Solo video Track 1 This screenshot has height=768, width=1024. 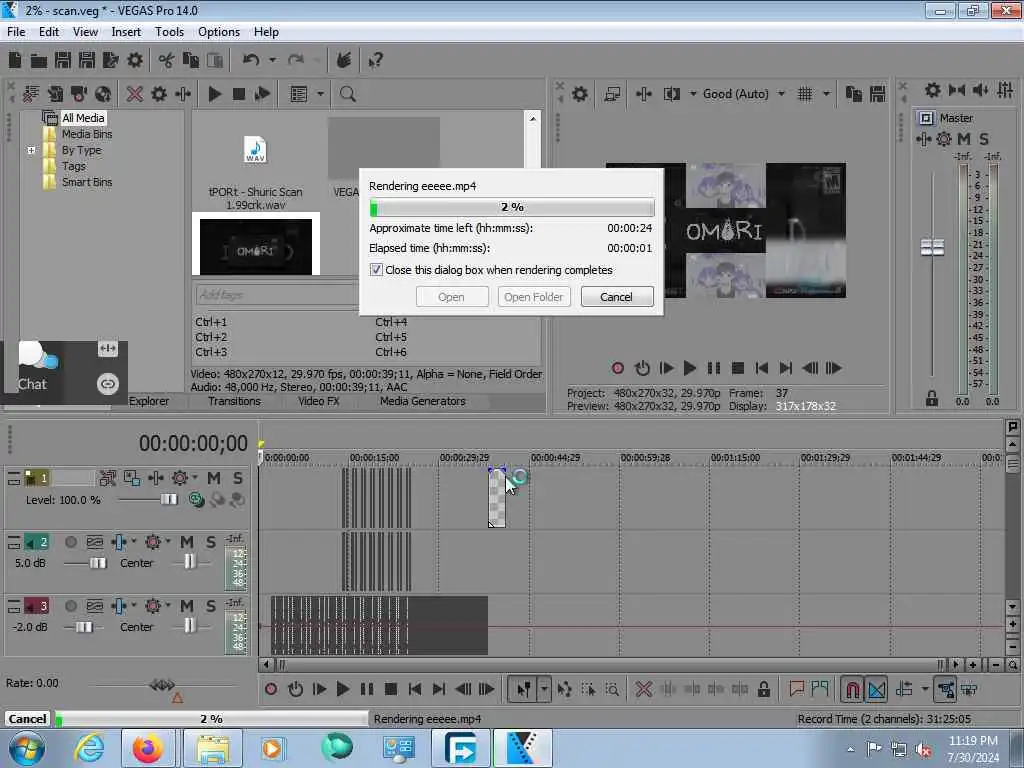(x=238, y=478)
